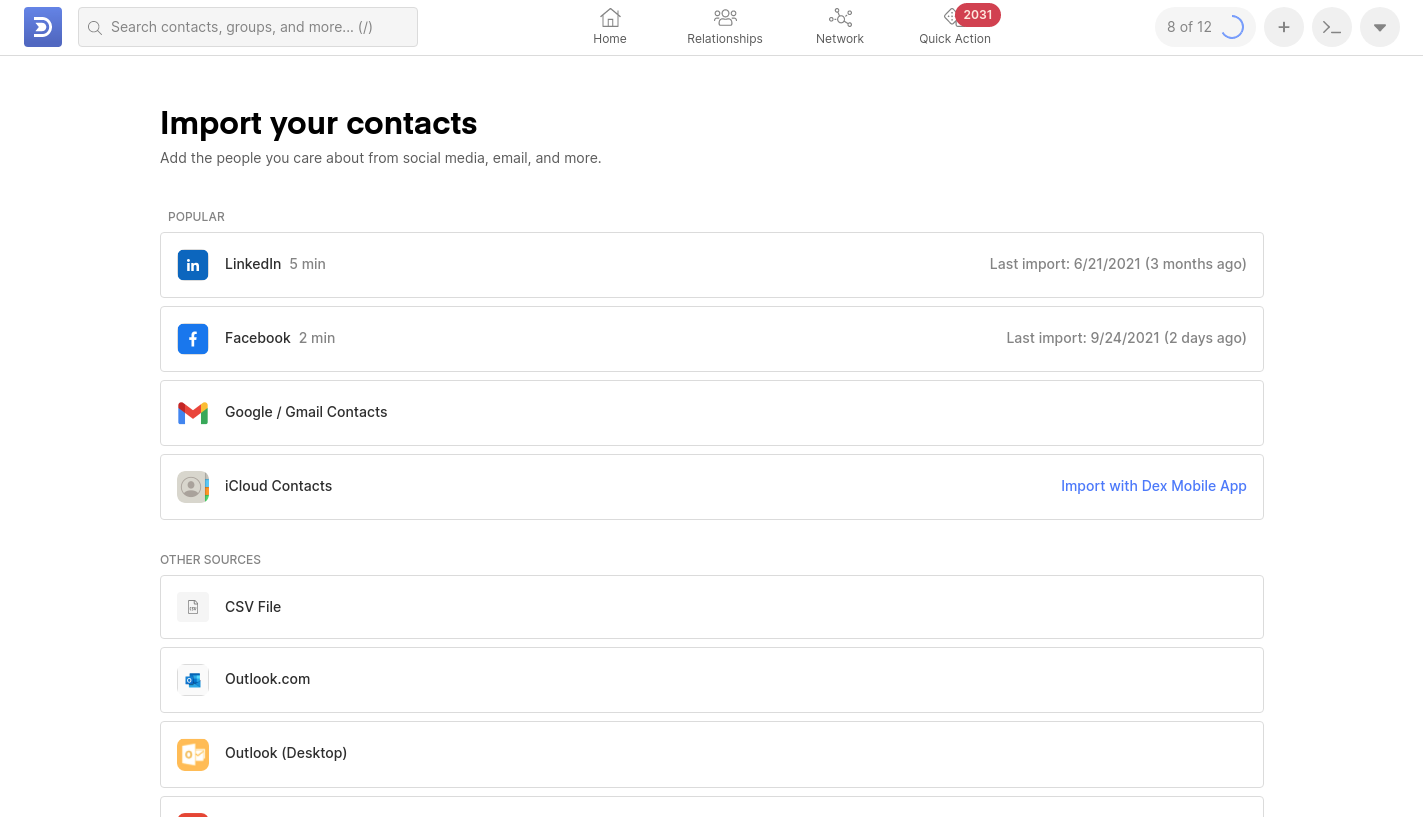Click Facebook last import date text
Screen dimensions: 1423x817
coord(1126,338)
